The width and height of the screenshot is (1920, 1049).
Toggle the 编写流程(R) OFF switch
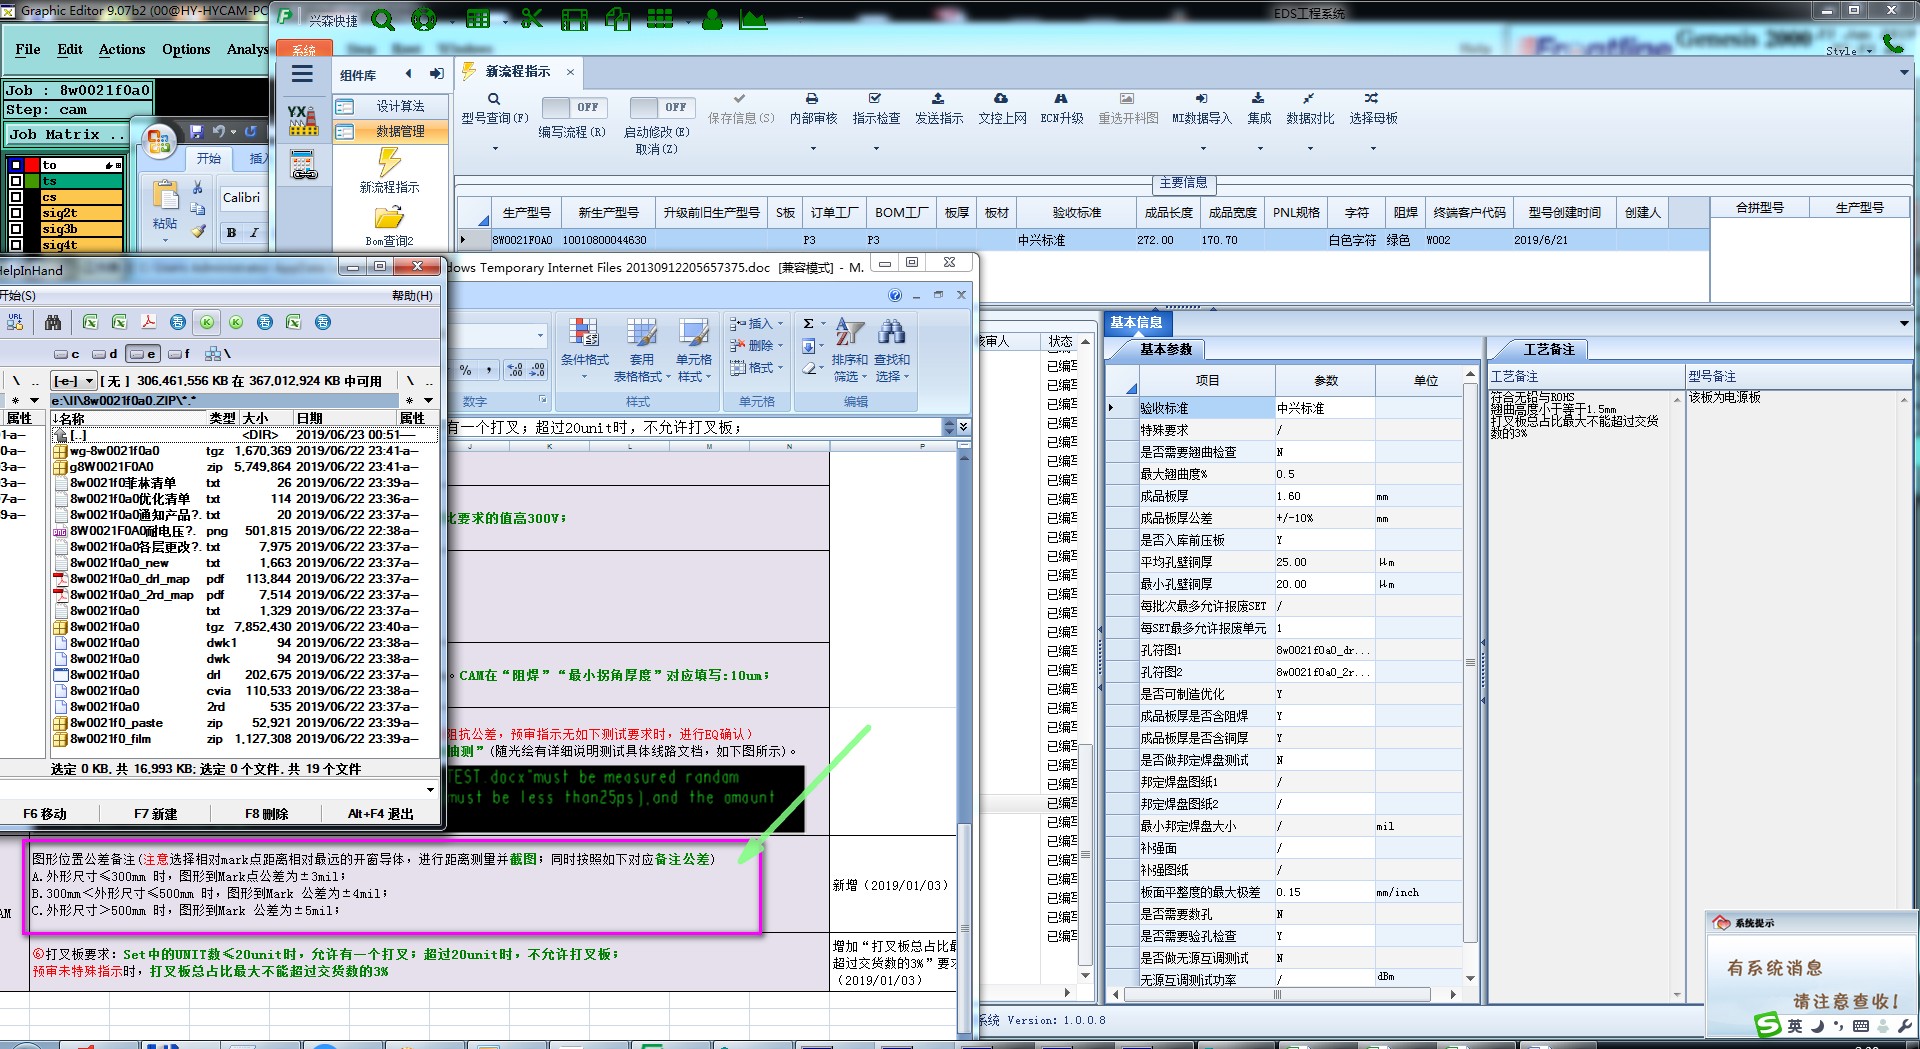point(575,107)
